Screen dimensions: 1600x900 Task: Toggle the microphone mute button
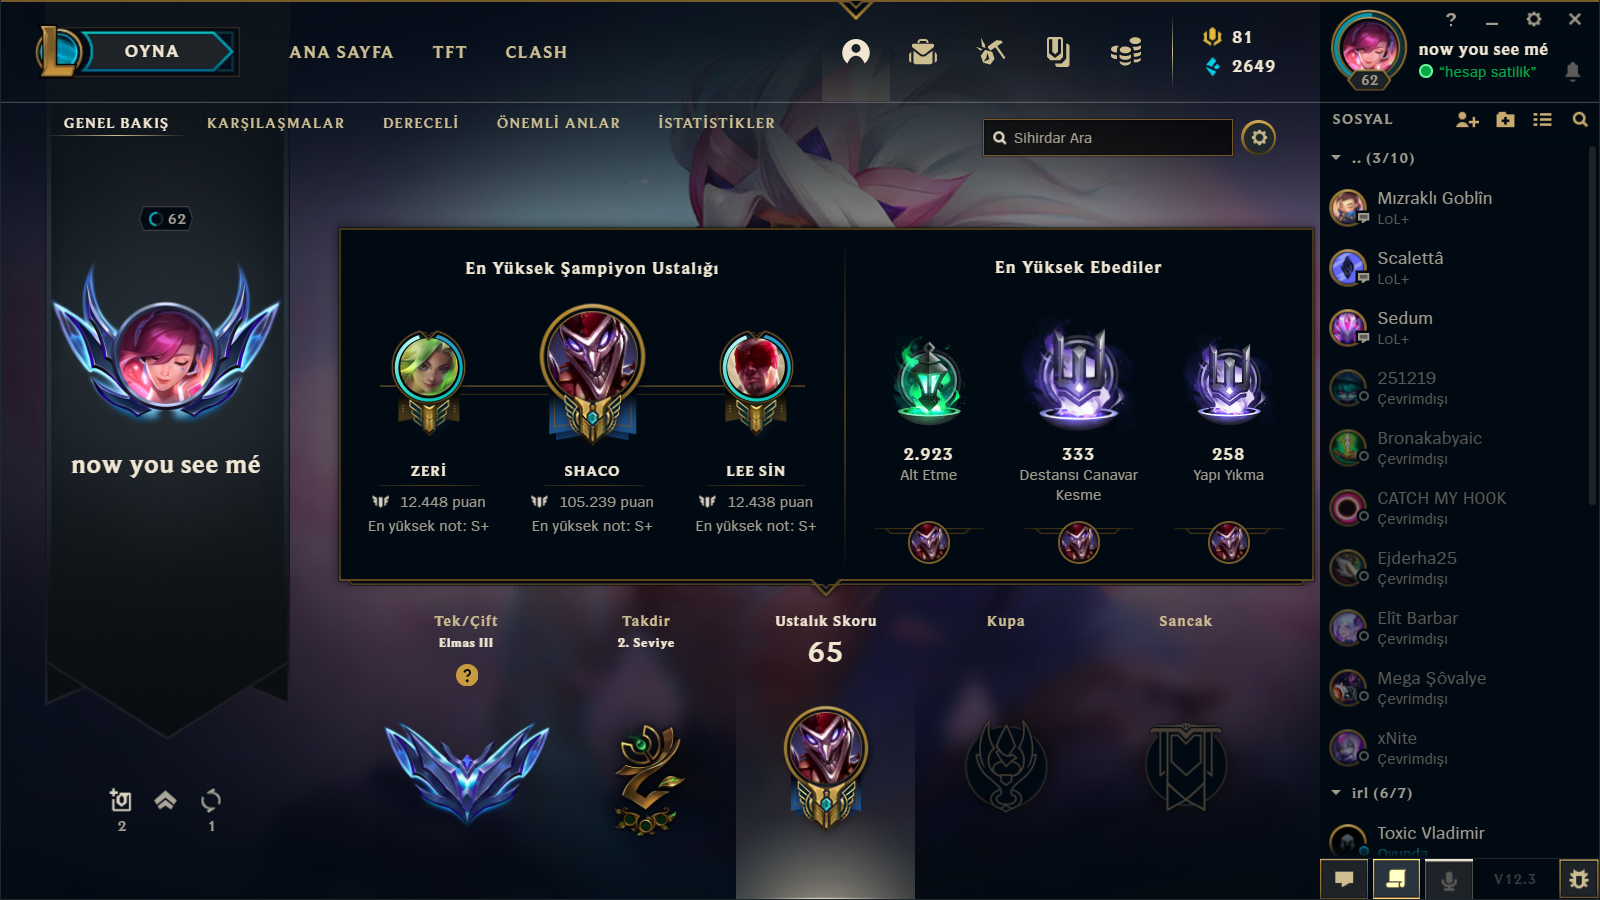point(1448,880)
